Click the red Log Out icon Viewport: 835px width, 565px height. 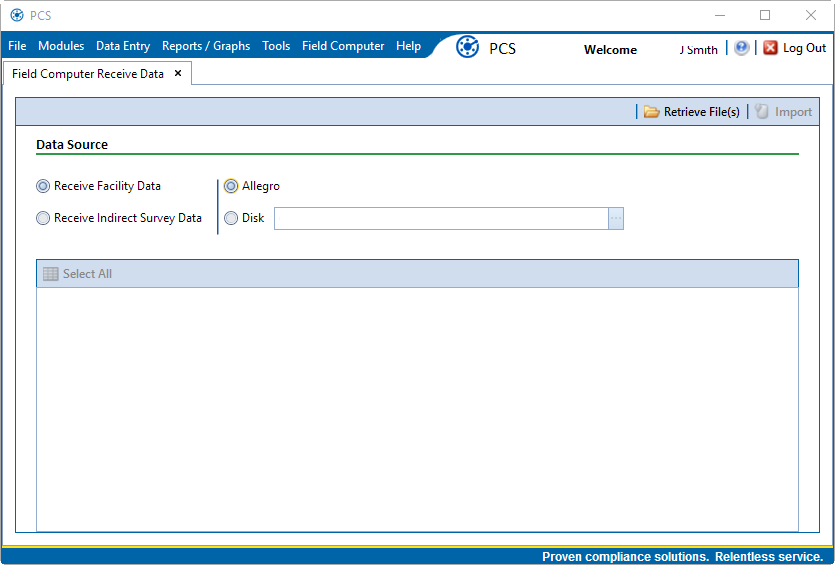[770, 48]
